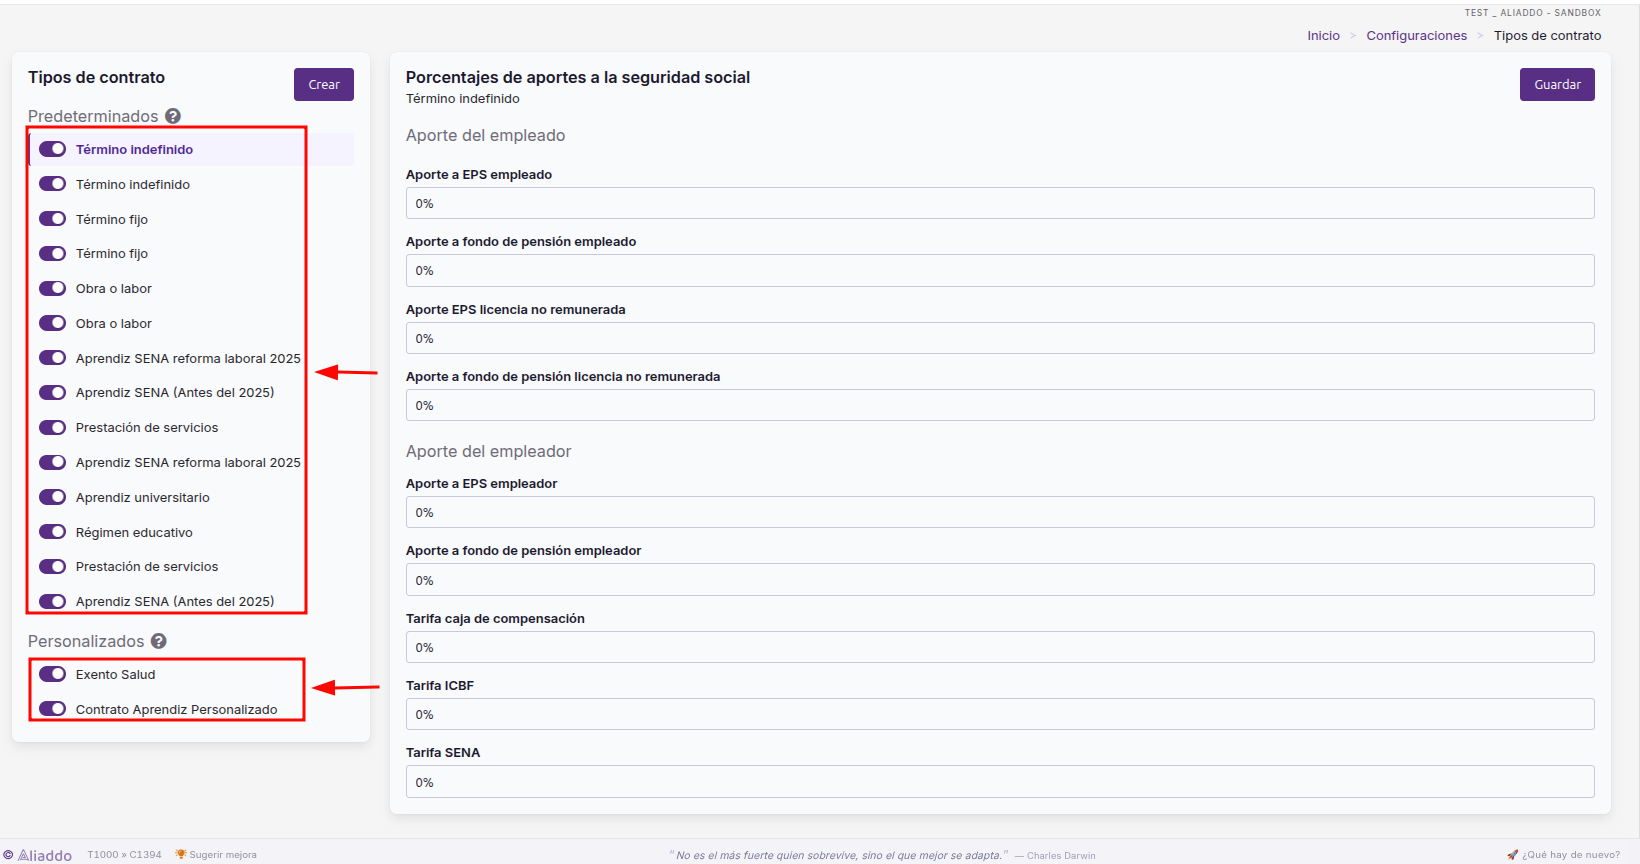Open Configuraciones breadcrumb link
This screenshot has width=1640, height=864.
tap(1416, 36)
